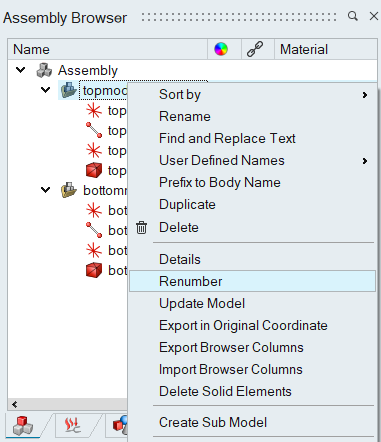Collapse the topmodel tree node
The height and width of the screenshot is (442, 381).
[45, 90]
